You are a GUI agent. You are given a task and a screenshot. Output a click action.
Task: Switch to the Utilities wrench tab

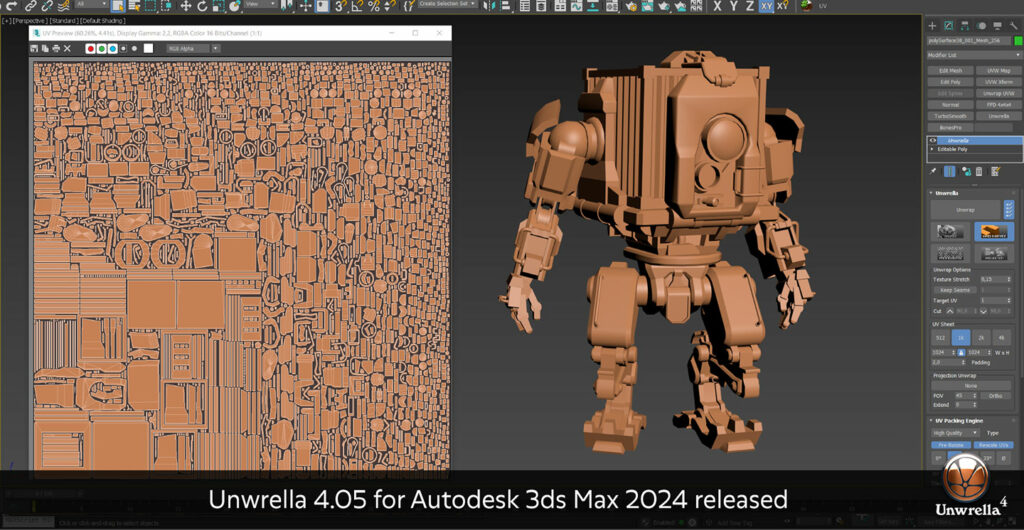coord(1014,26)
